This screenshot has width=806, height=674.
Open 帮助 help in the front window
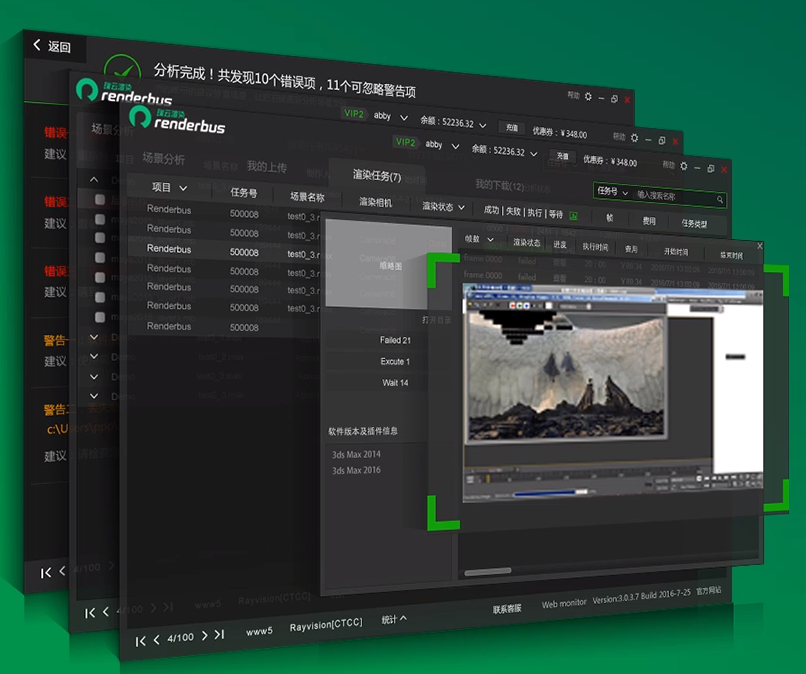(668, 165)
